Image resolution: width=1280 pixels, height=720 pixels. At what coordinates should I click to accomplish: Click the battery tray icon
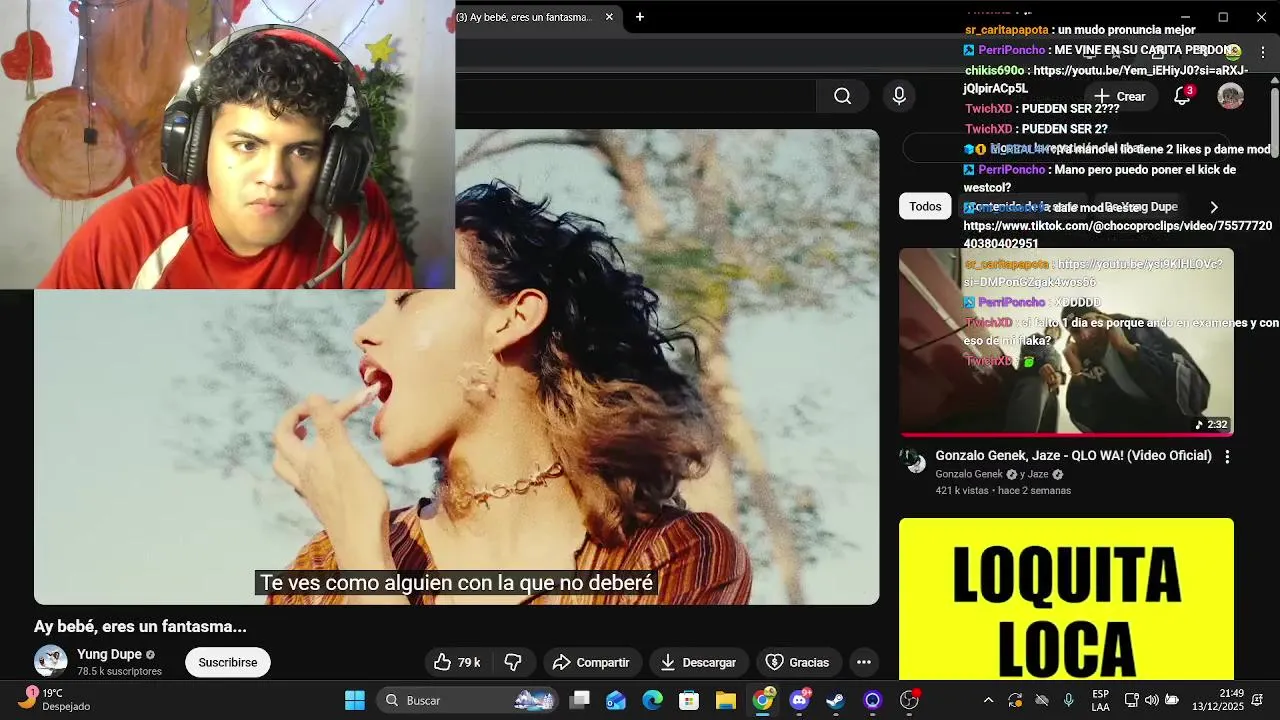point(1172,700)
